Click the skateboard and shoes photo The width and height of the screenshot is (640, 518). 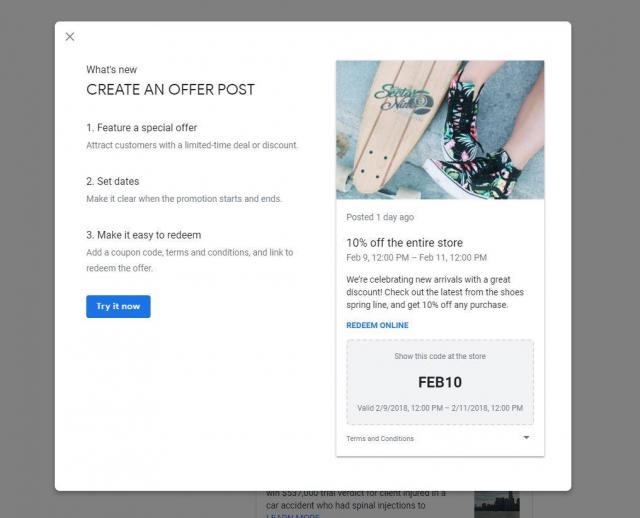tap(440, 130)
